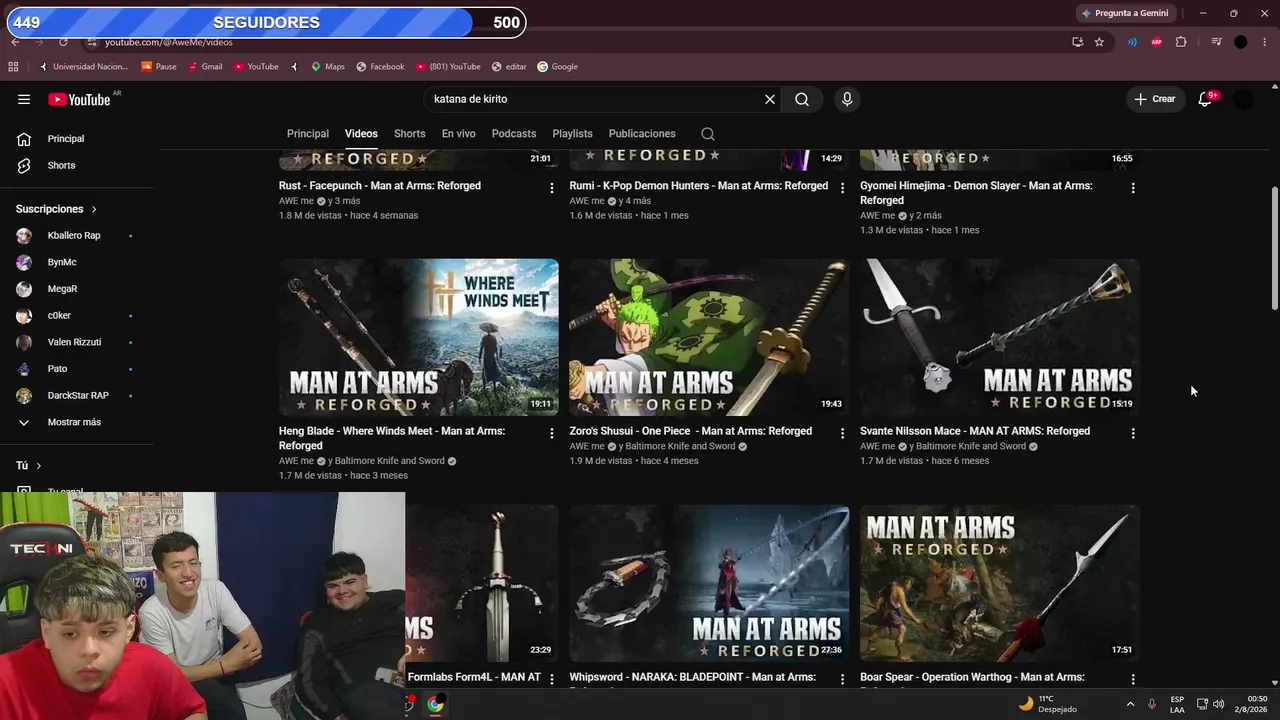Open Baltimore Knife and Sword under Zoro's Shusui
This screenshot has height=720, width=1280.
point(680,447)
